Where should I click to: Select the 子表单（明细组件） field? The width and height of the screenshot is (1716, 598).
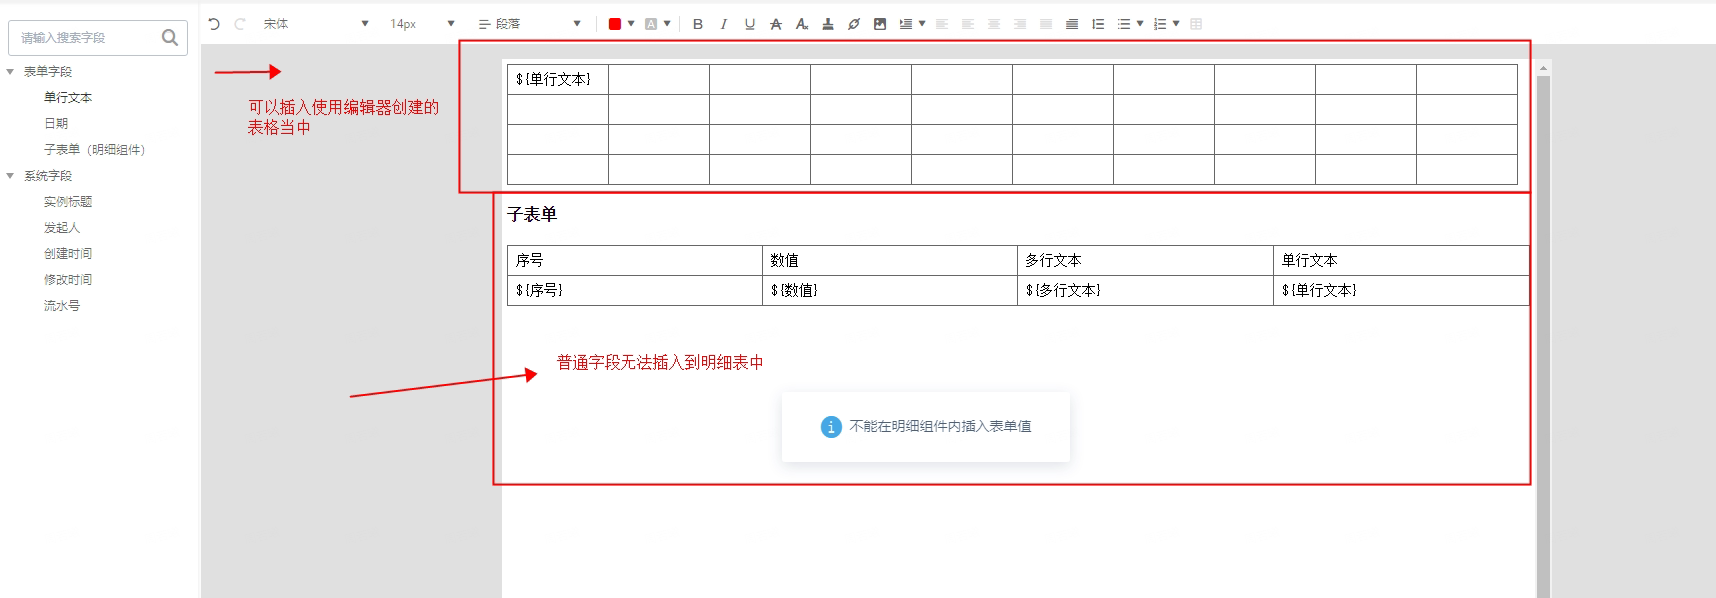pyautogui.click(x=95, y=150)
